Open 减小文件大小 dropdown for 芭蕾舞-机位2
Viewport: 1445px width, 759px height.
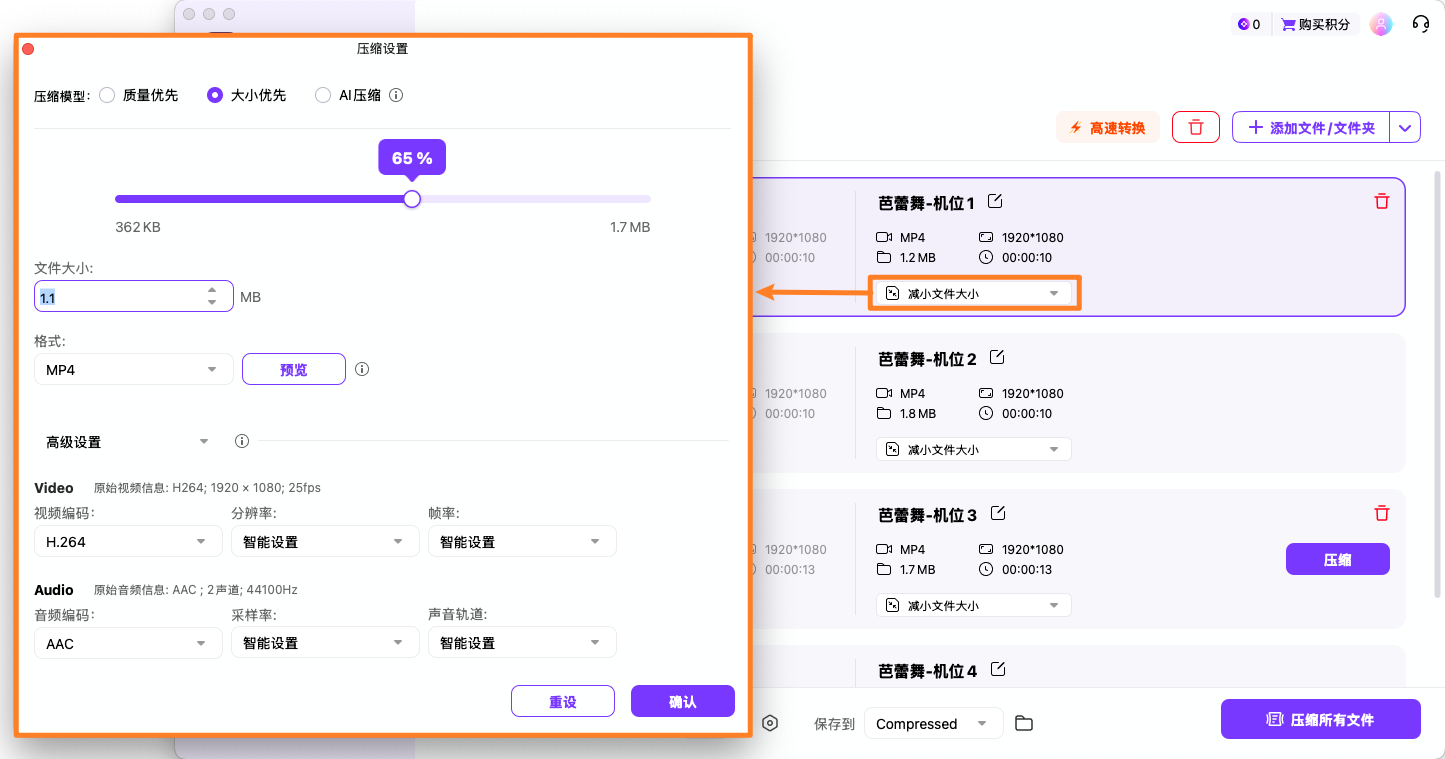click(x=972, y=448)
